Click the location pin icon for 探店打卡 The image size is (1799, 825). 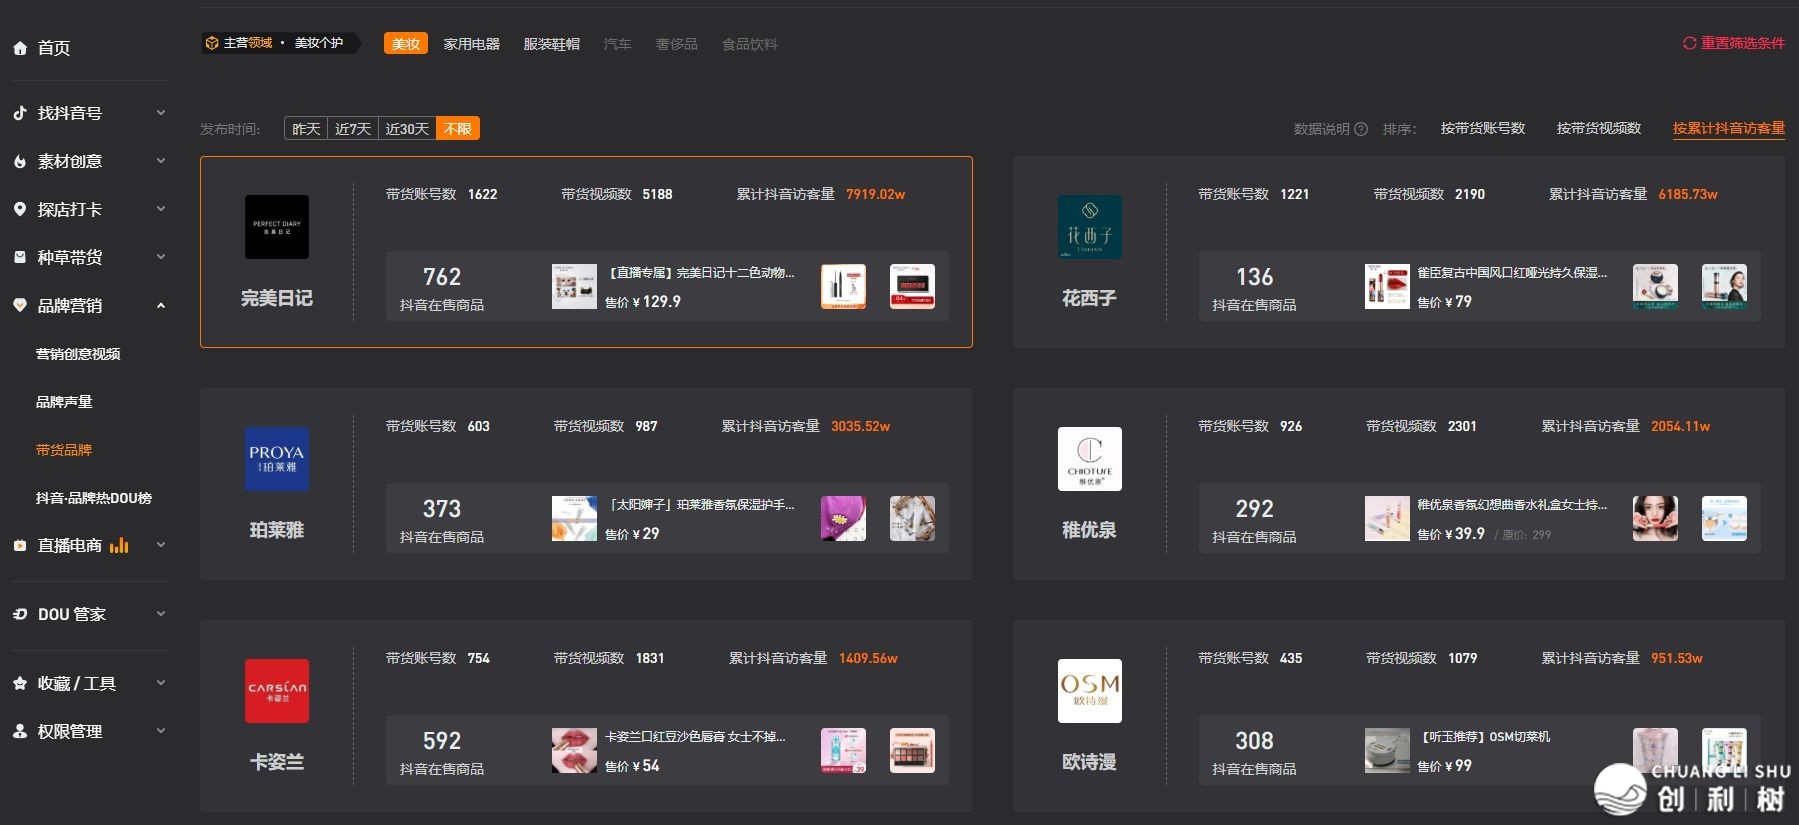coord(20,209)
